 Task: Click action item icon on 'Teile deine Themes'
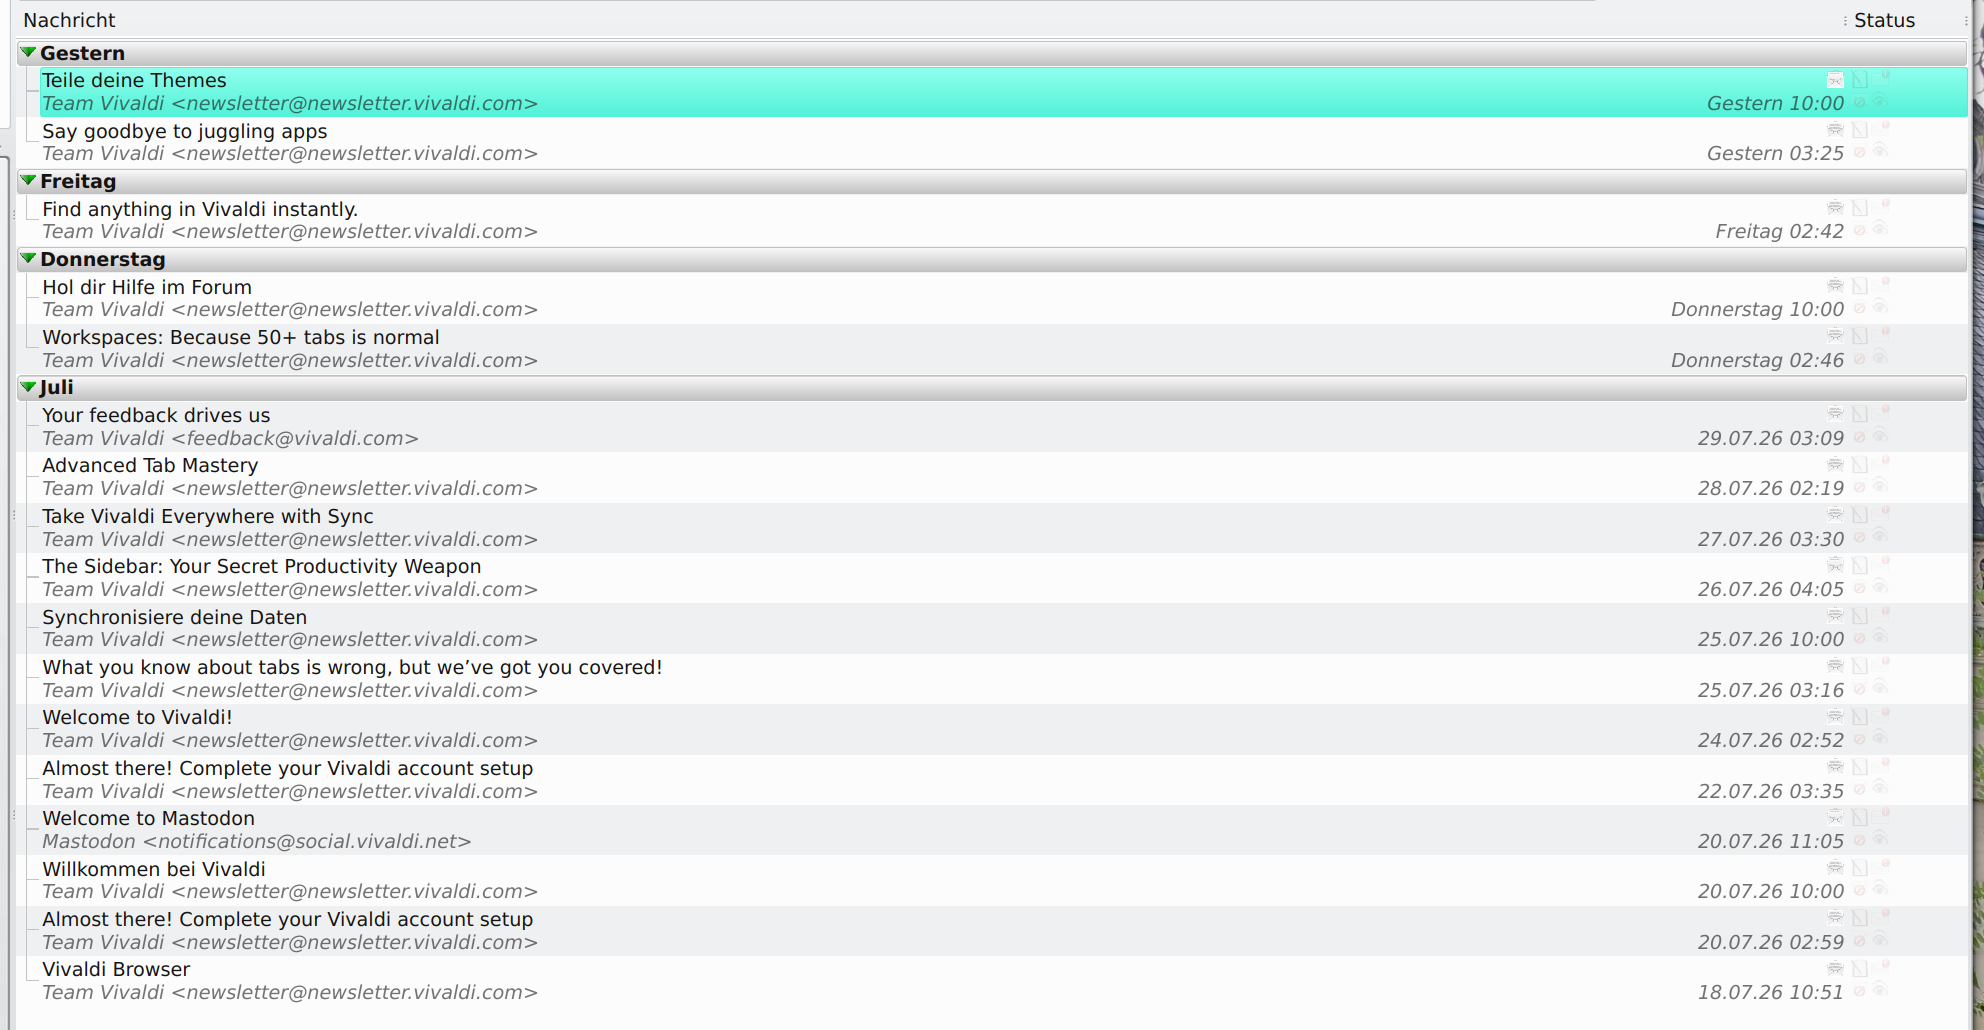tap(1860, 80)
